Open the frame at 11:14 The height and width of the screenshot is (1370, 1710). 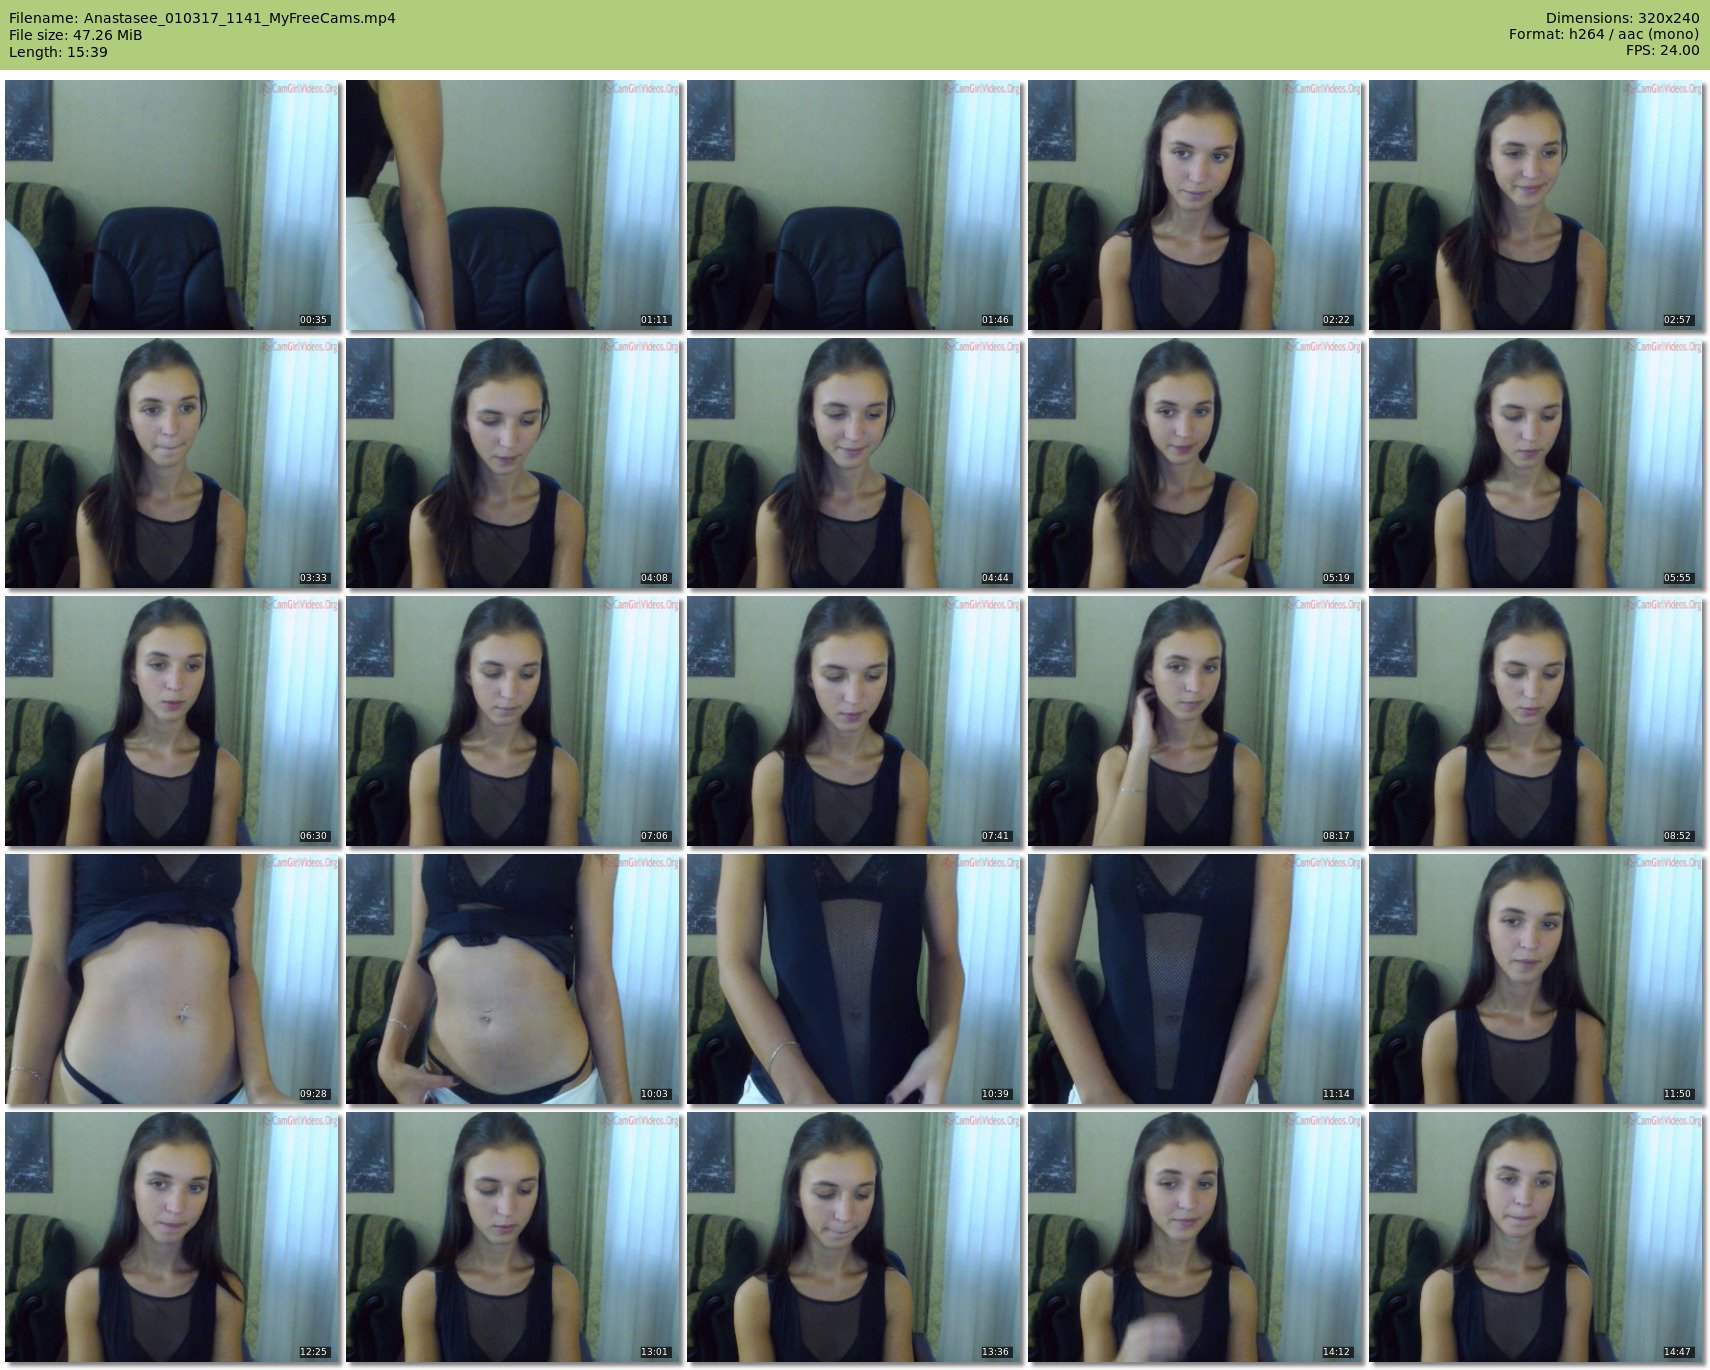(1195, 979)
